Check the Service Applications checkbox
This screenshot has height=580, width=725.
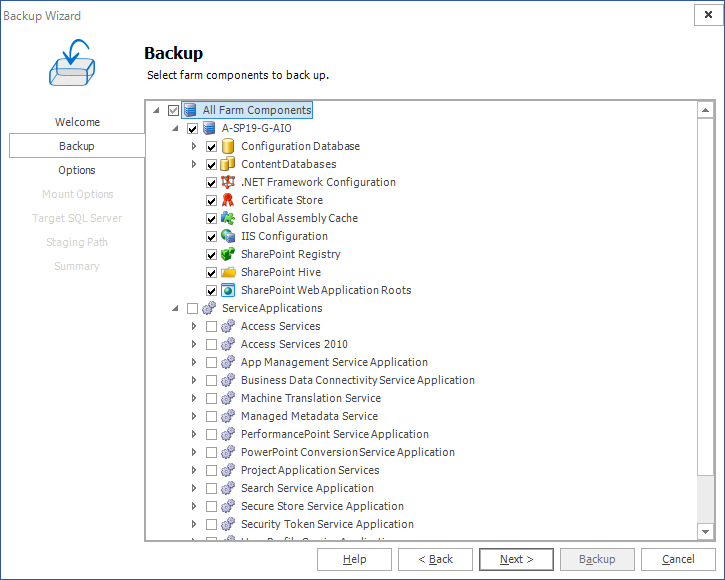coord(192,309)
